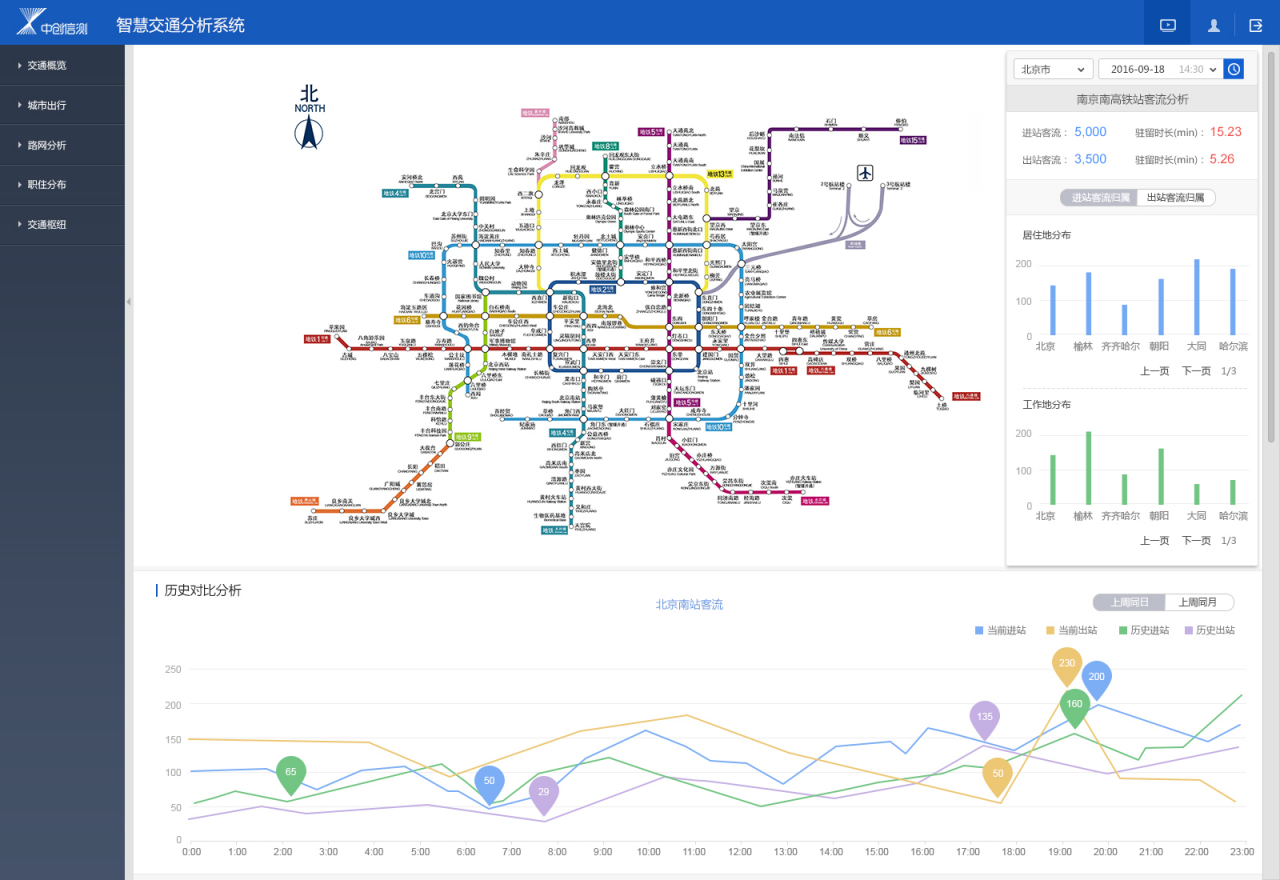1280x880 pixels.
Task: Click 上一页 under 工作地分布 chart
Action: point(1154,541)
